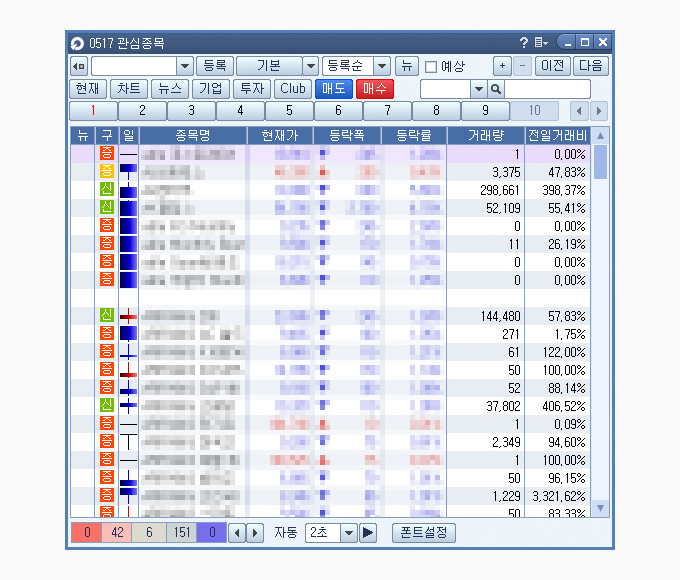Click the 등록 button
Viewport: 680px width, 580px height.
pos(215,66)
